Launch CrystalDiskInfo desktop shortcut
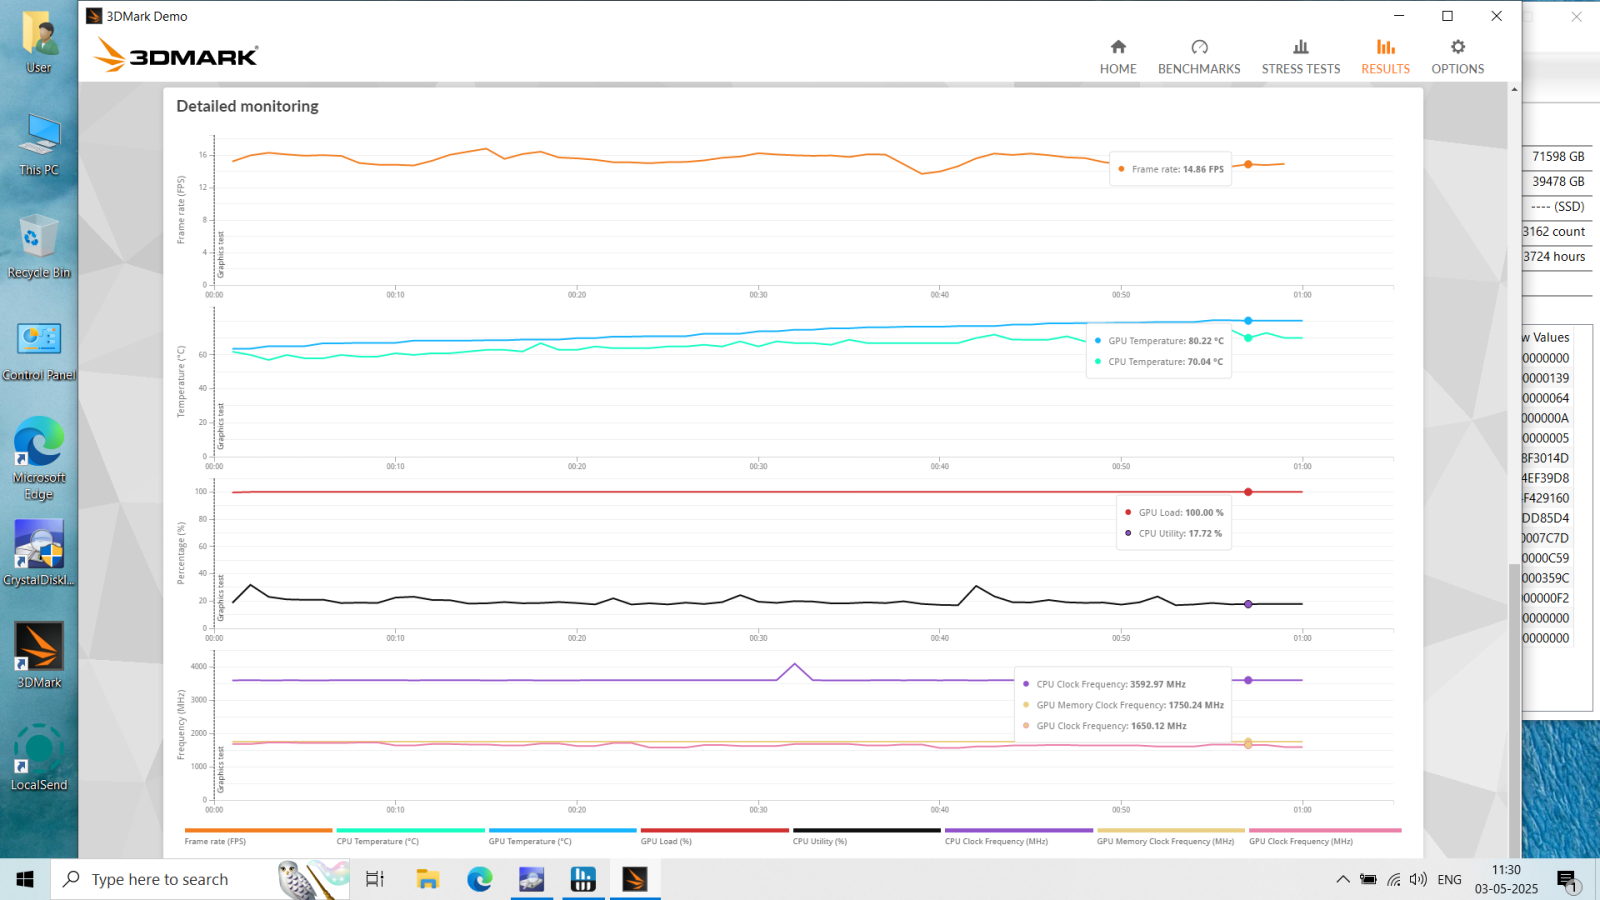This screenshot has width=1600, height=900. 39,553
